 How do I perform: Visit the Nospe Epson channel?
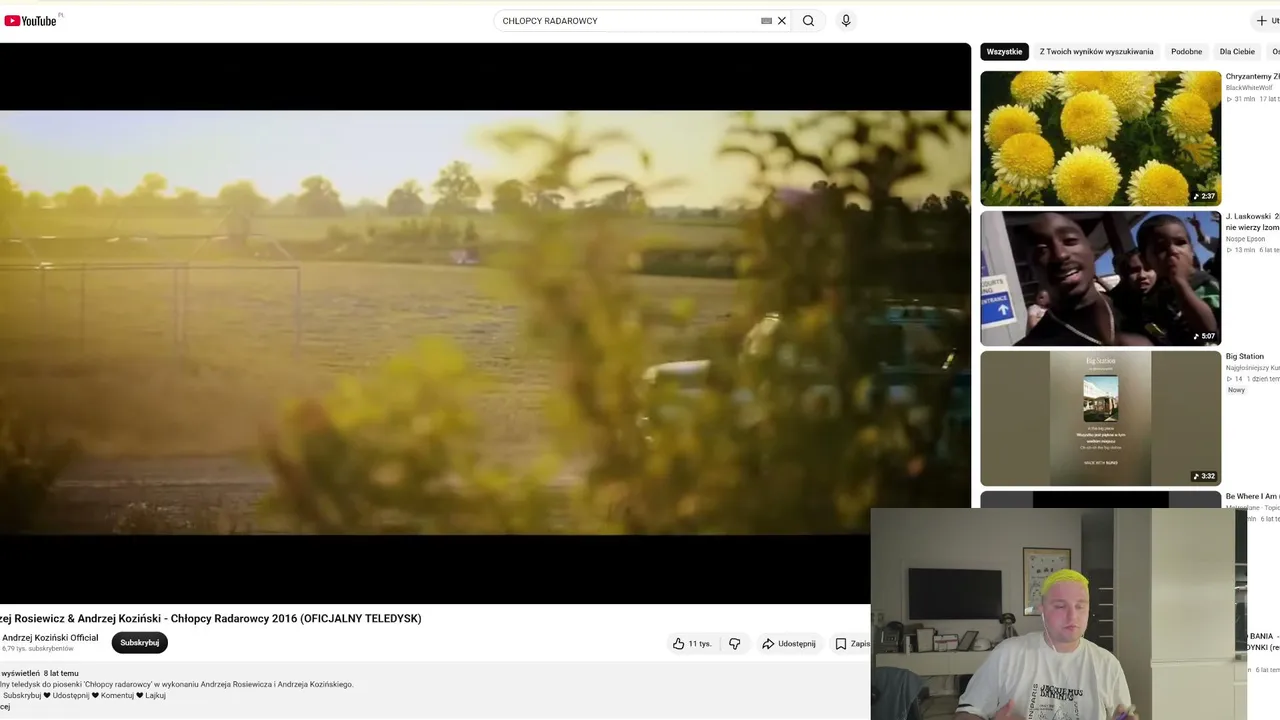1245,239
